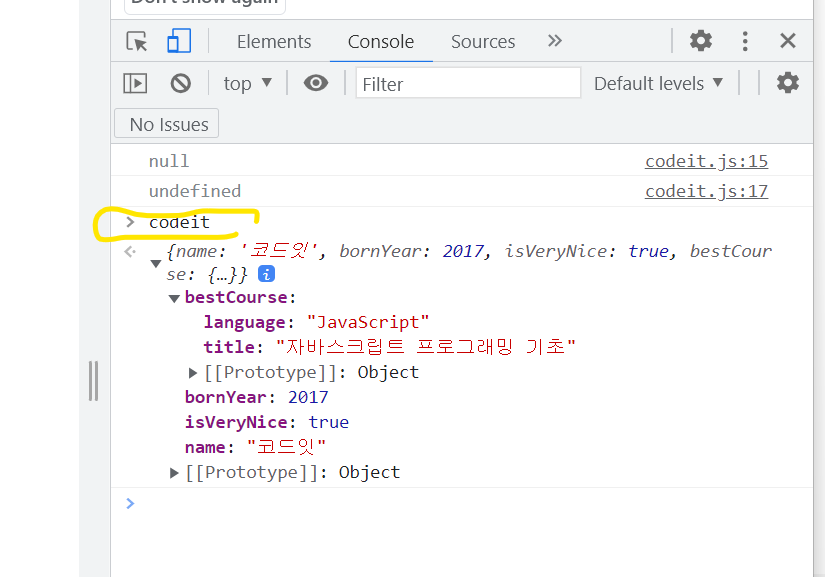Collapse the bestCourse property
This screenshot has width=825, height=577.
[174, 298]
